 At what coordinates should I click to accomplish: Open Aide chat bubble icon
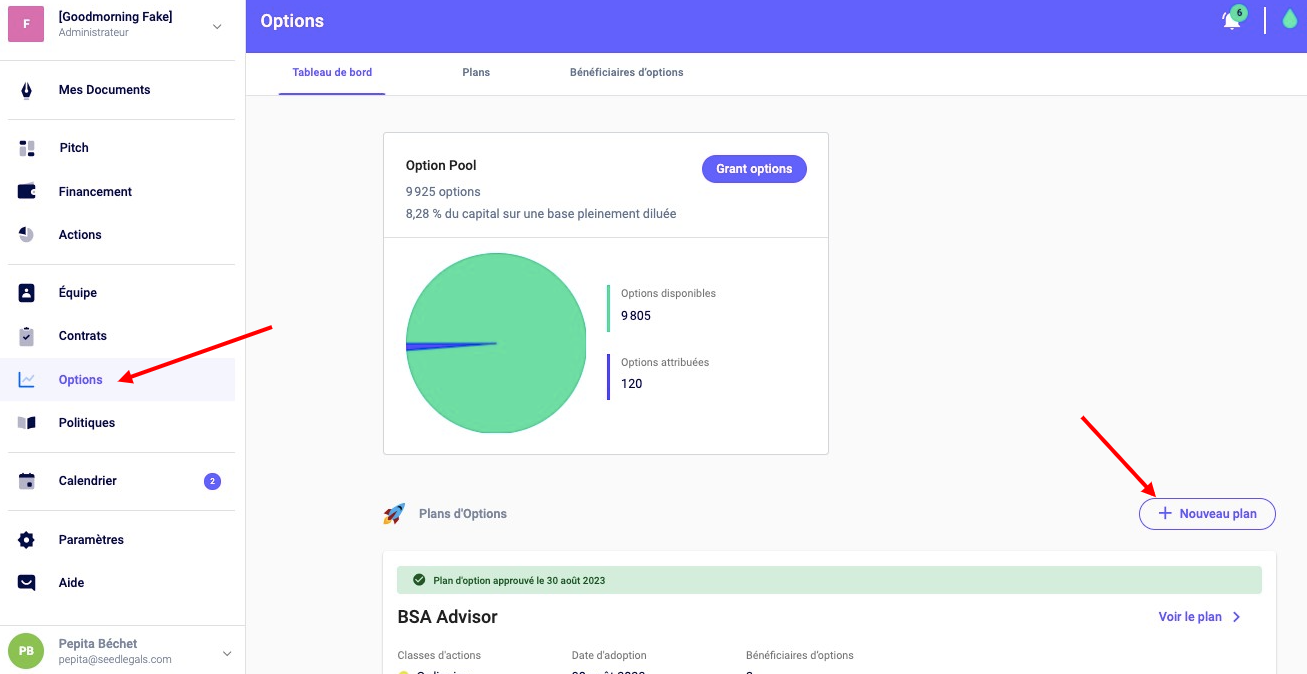point(26,583)
